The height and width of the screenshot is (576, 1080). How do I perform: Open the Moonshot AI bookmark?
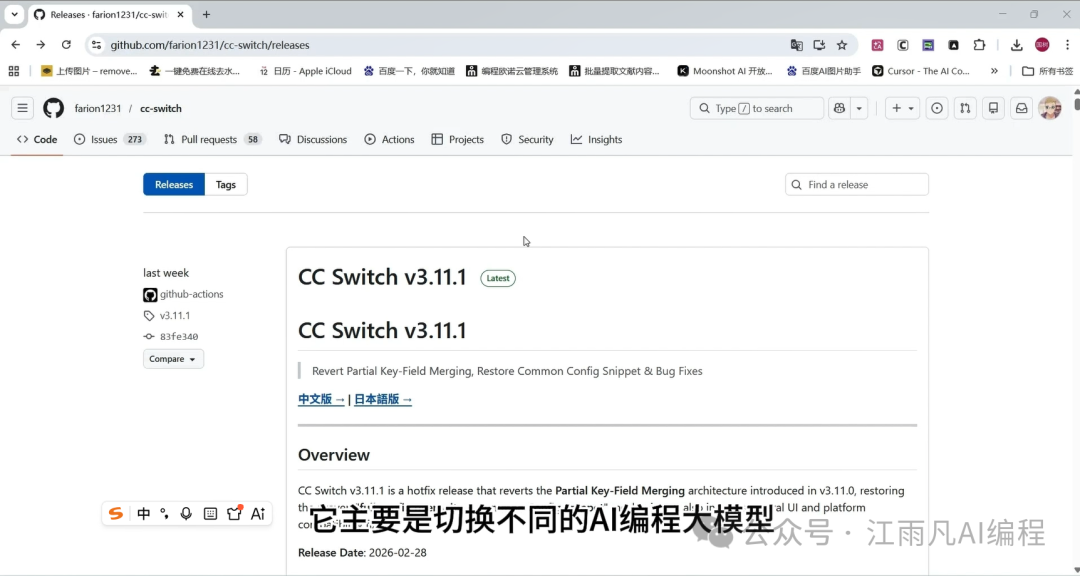click(x=725, y=71)
